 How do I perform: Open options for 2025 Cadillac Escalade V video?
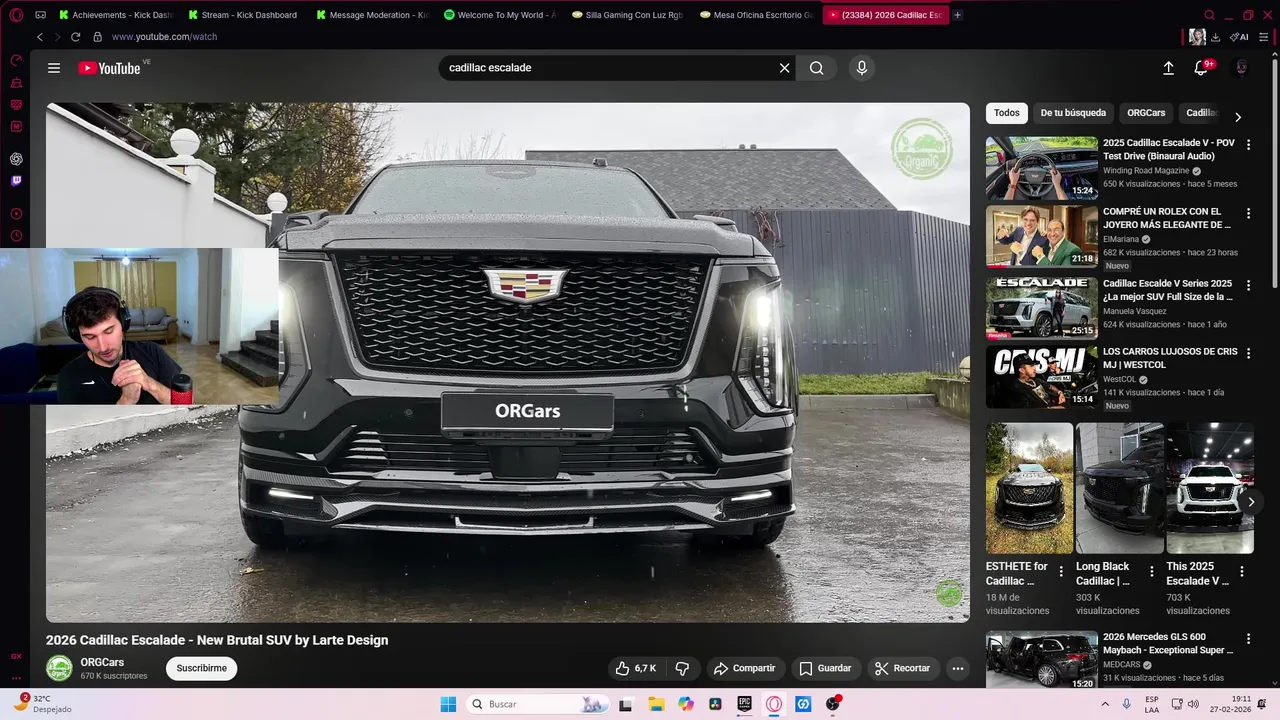[x=1248, y=144]
